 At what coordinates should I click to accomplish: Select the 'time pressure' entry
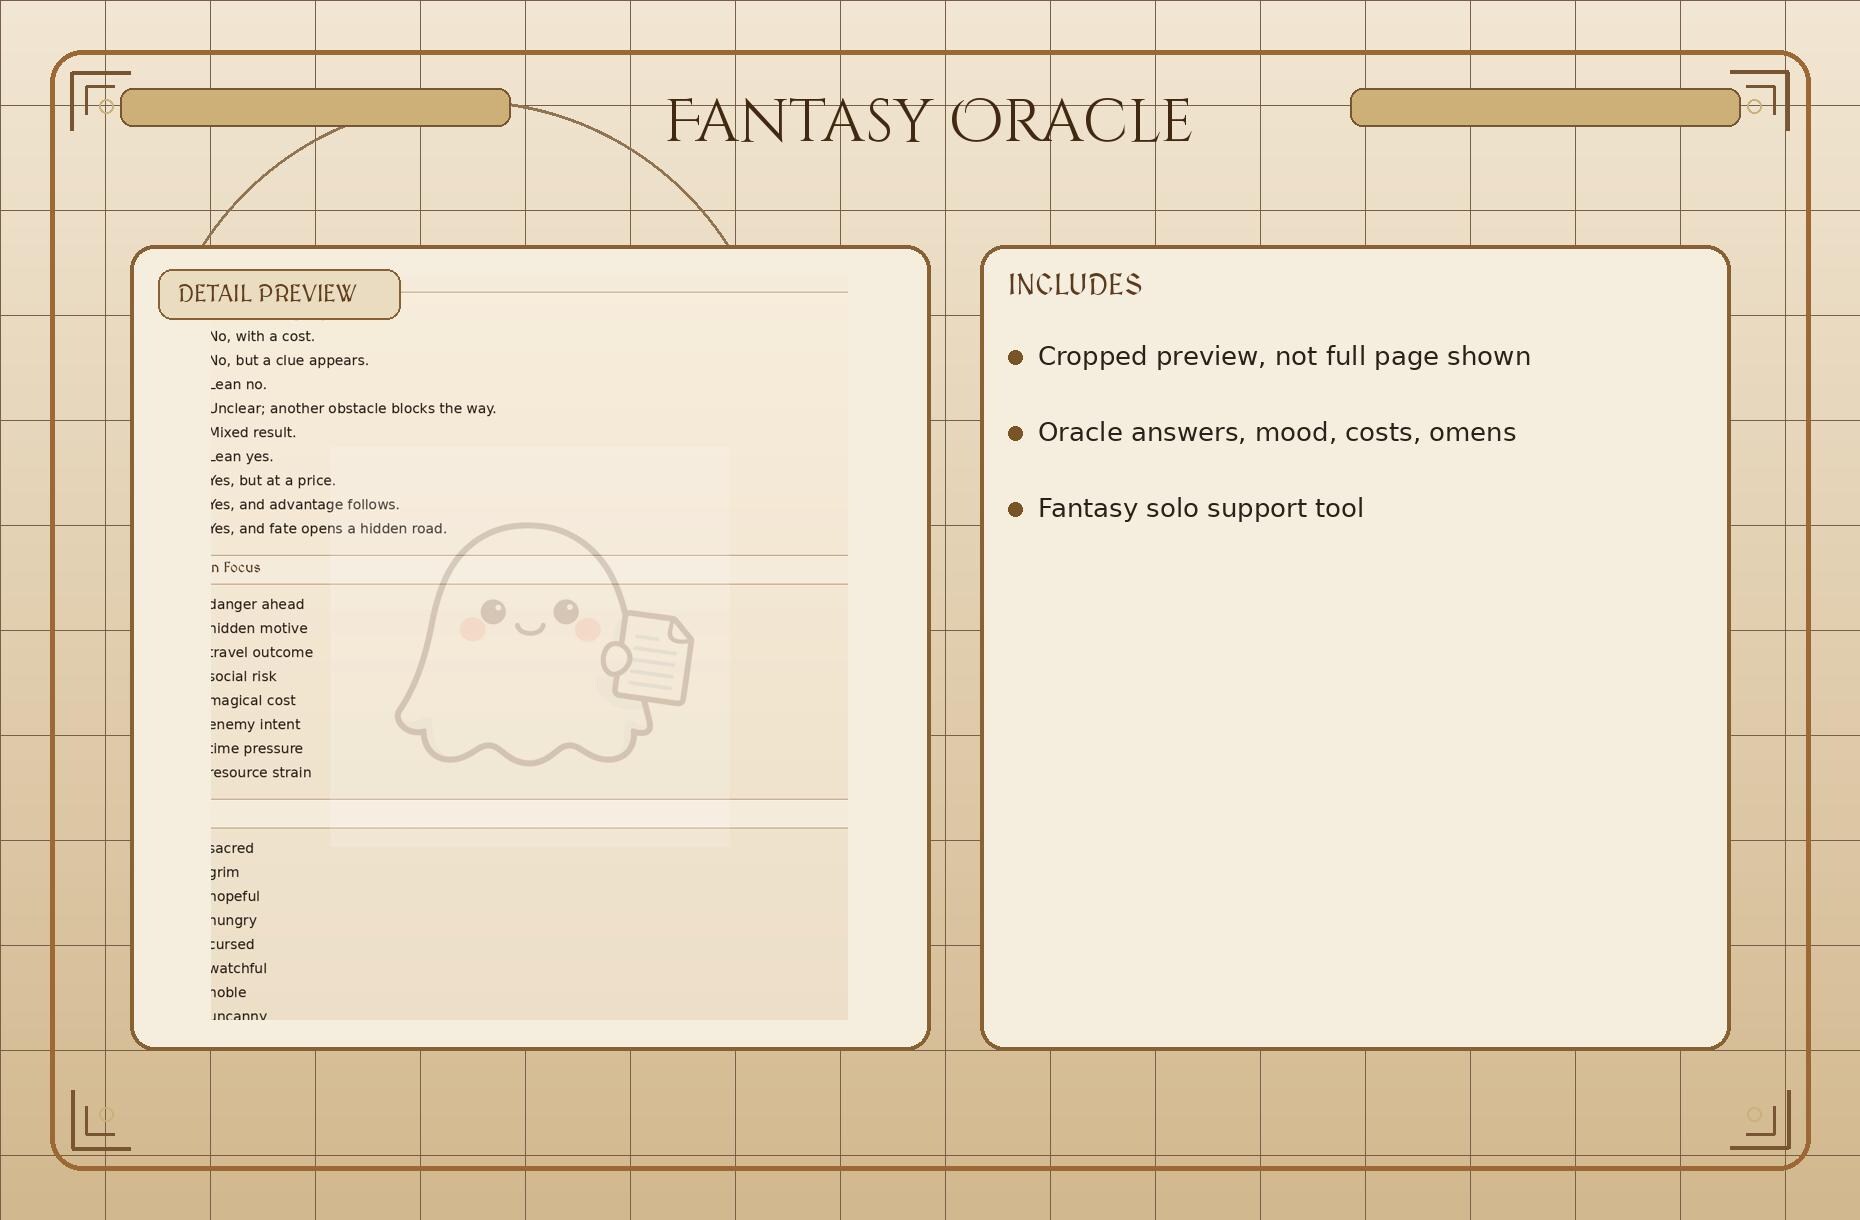257,748
